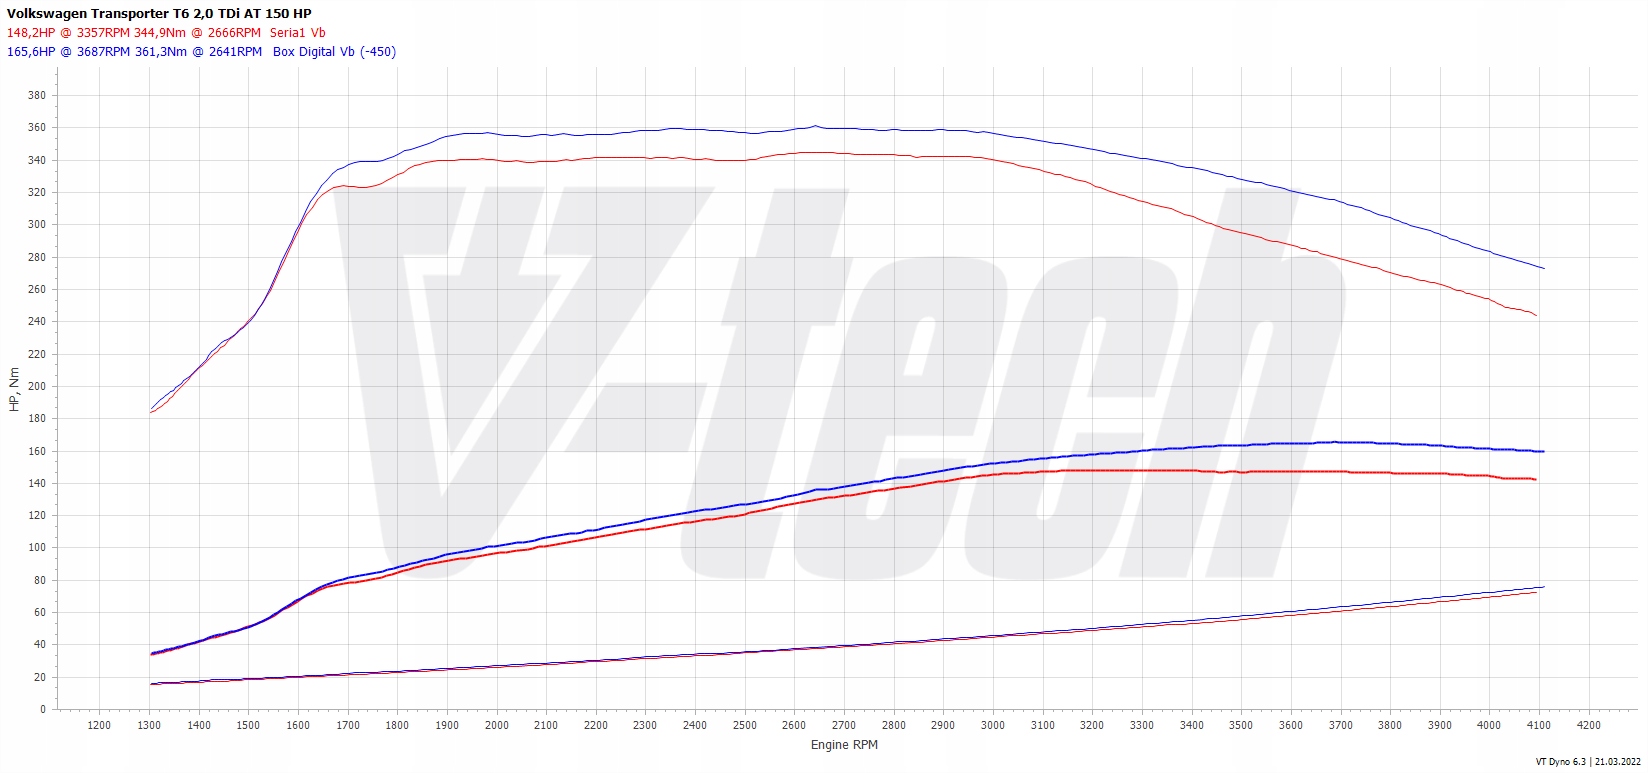1648x773 pixels.
Task: Click the y-axis tick value 40
Action: tap(40, 645)
